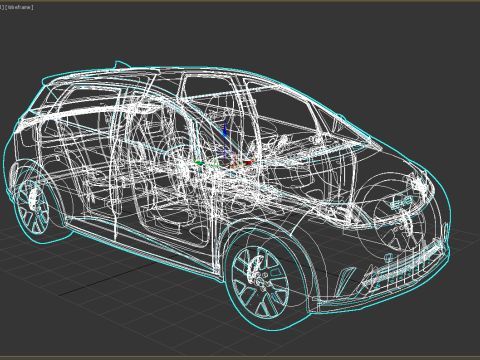This screenshot has height=360, width=480.
Task: Click the green Y-axis arrowhead of gizmo
Action: [x=198, y=163]
